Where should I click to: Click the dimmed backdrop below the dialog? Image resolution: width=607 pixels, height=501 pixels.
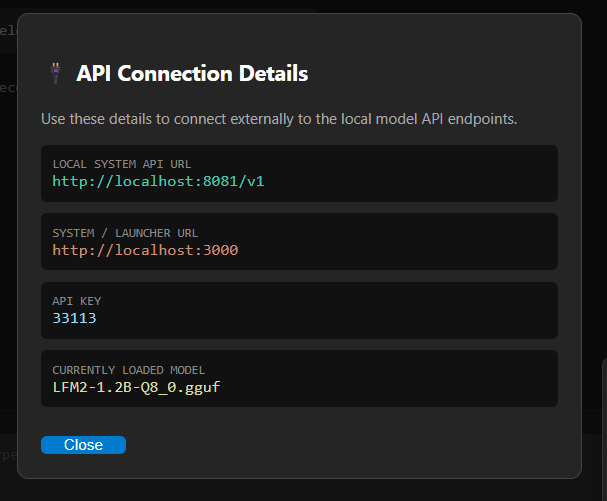(300, 490)
